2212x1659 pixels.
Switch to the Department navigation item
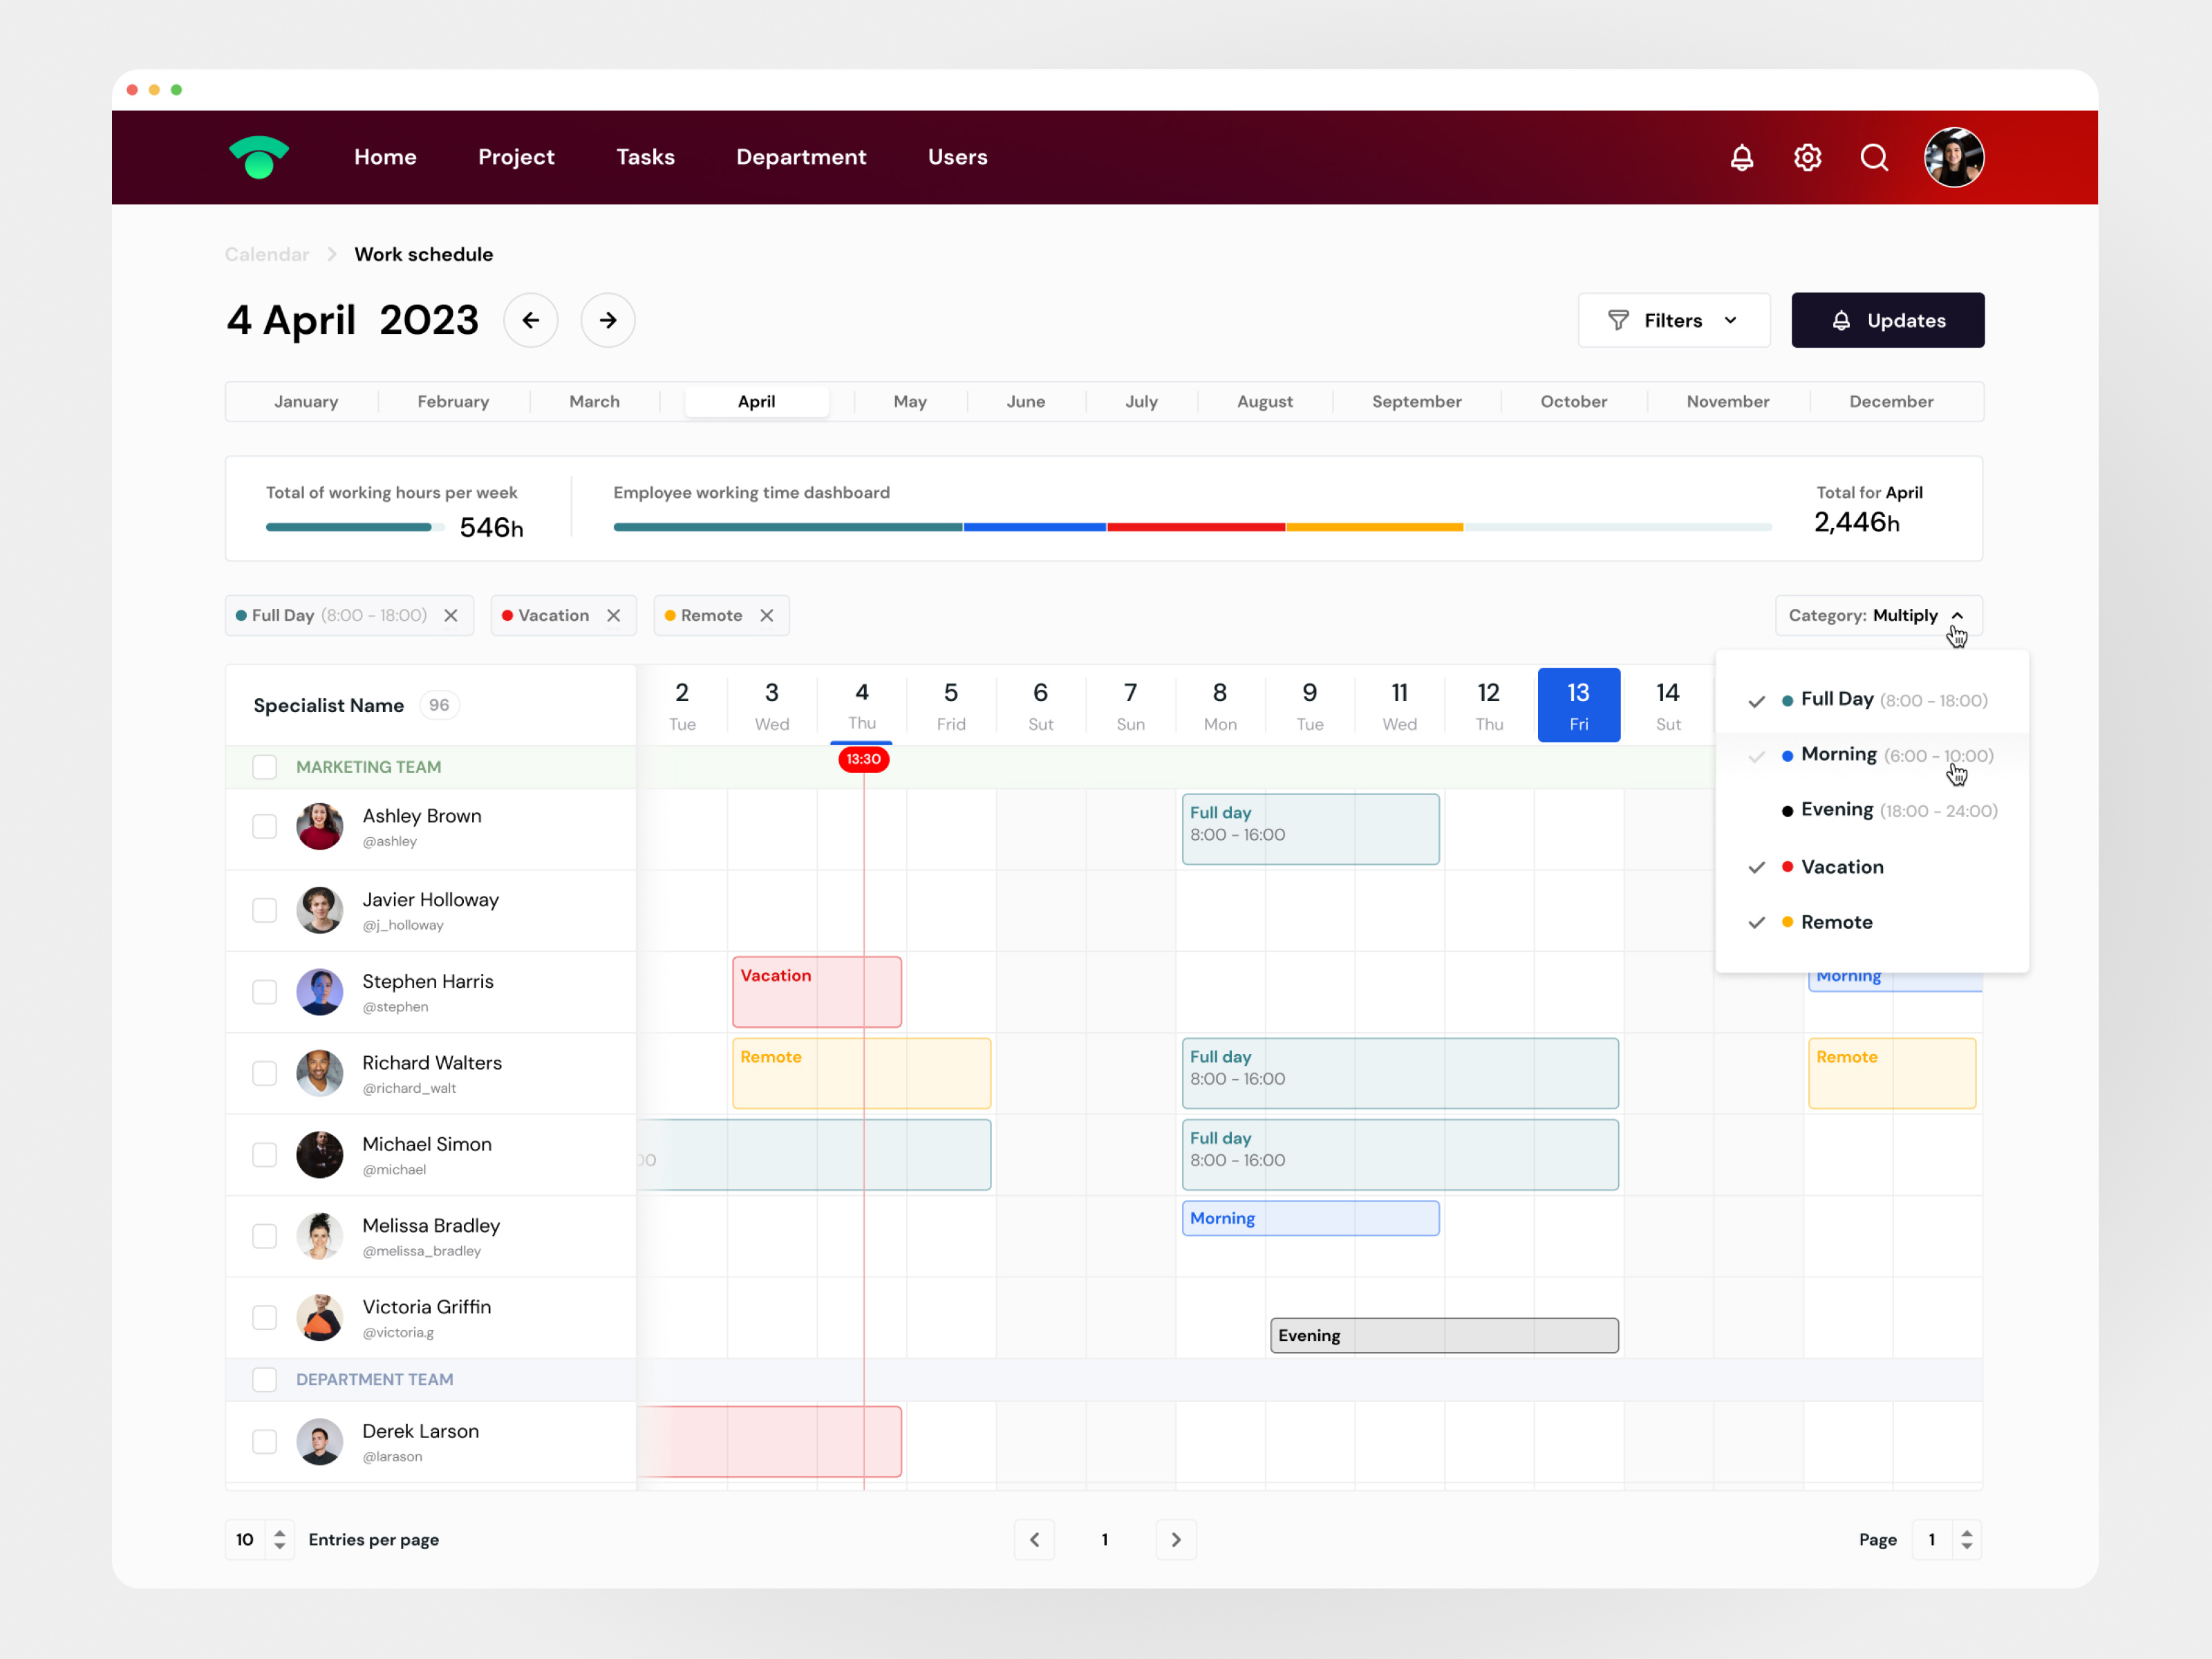[801, 157]
